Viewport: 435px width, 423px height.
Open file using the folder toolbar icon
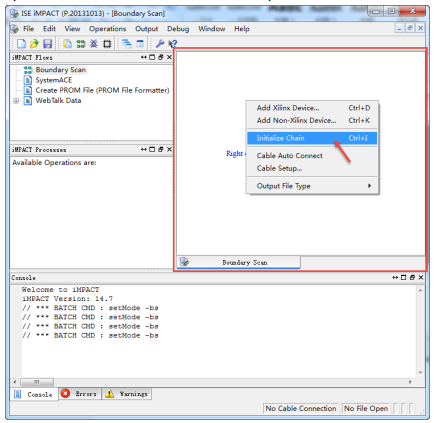34,44
